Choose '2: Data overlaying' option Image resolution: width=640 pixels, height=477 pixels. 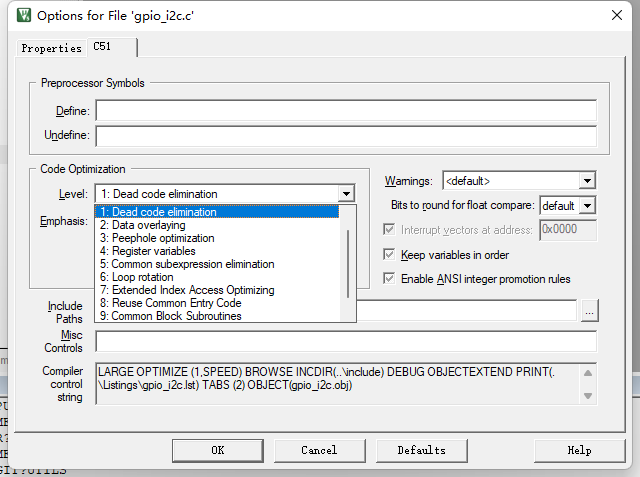(217, 225)
